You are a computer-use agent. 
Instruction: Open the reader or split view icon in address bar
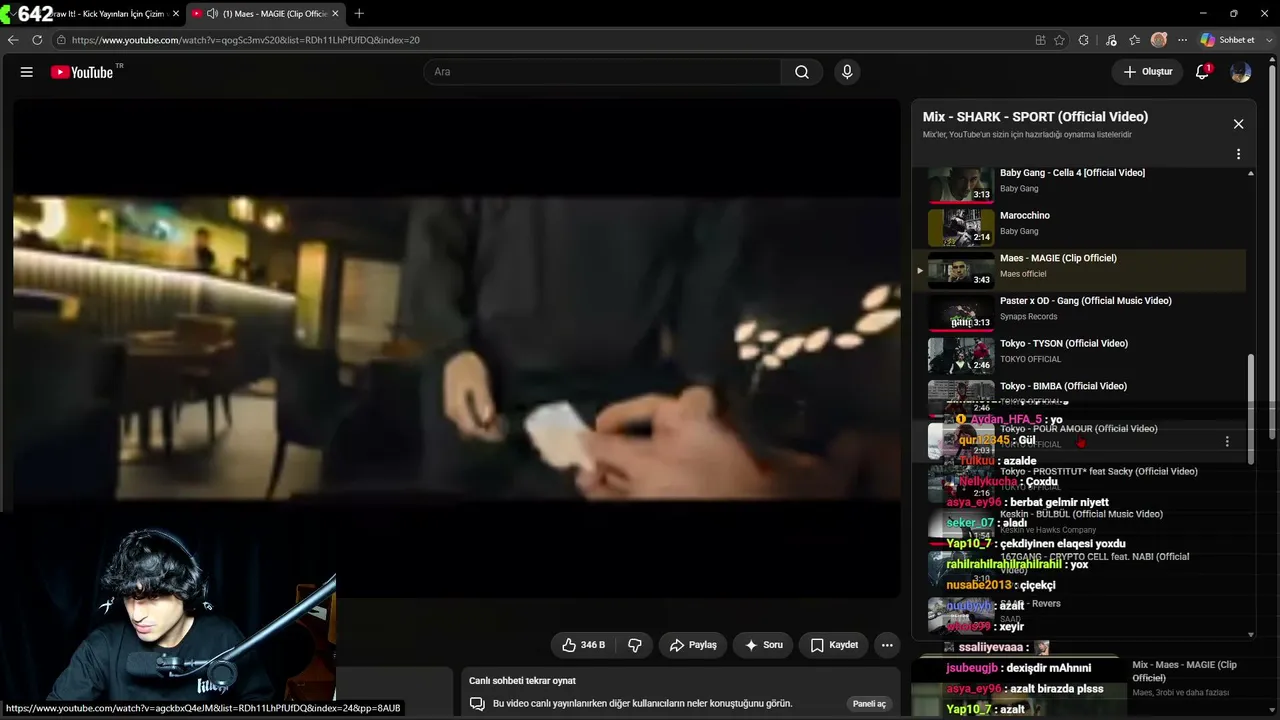tap(1040, 40)
